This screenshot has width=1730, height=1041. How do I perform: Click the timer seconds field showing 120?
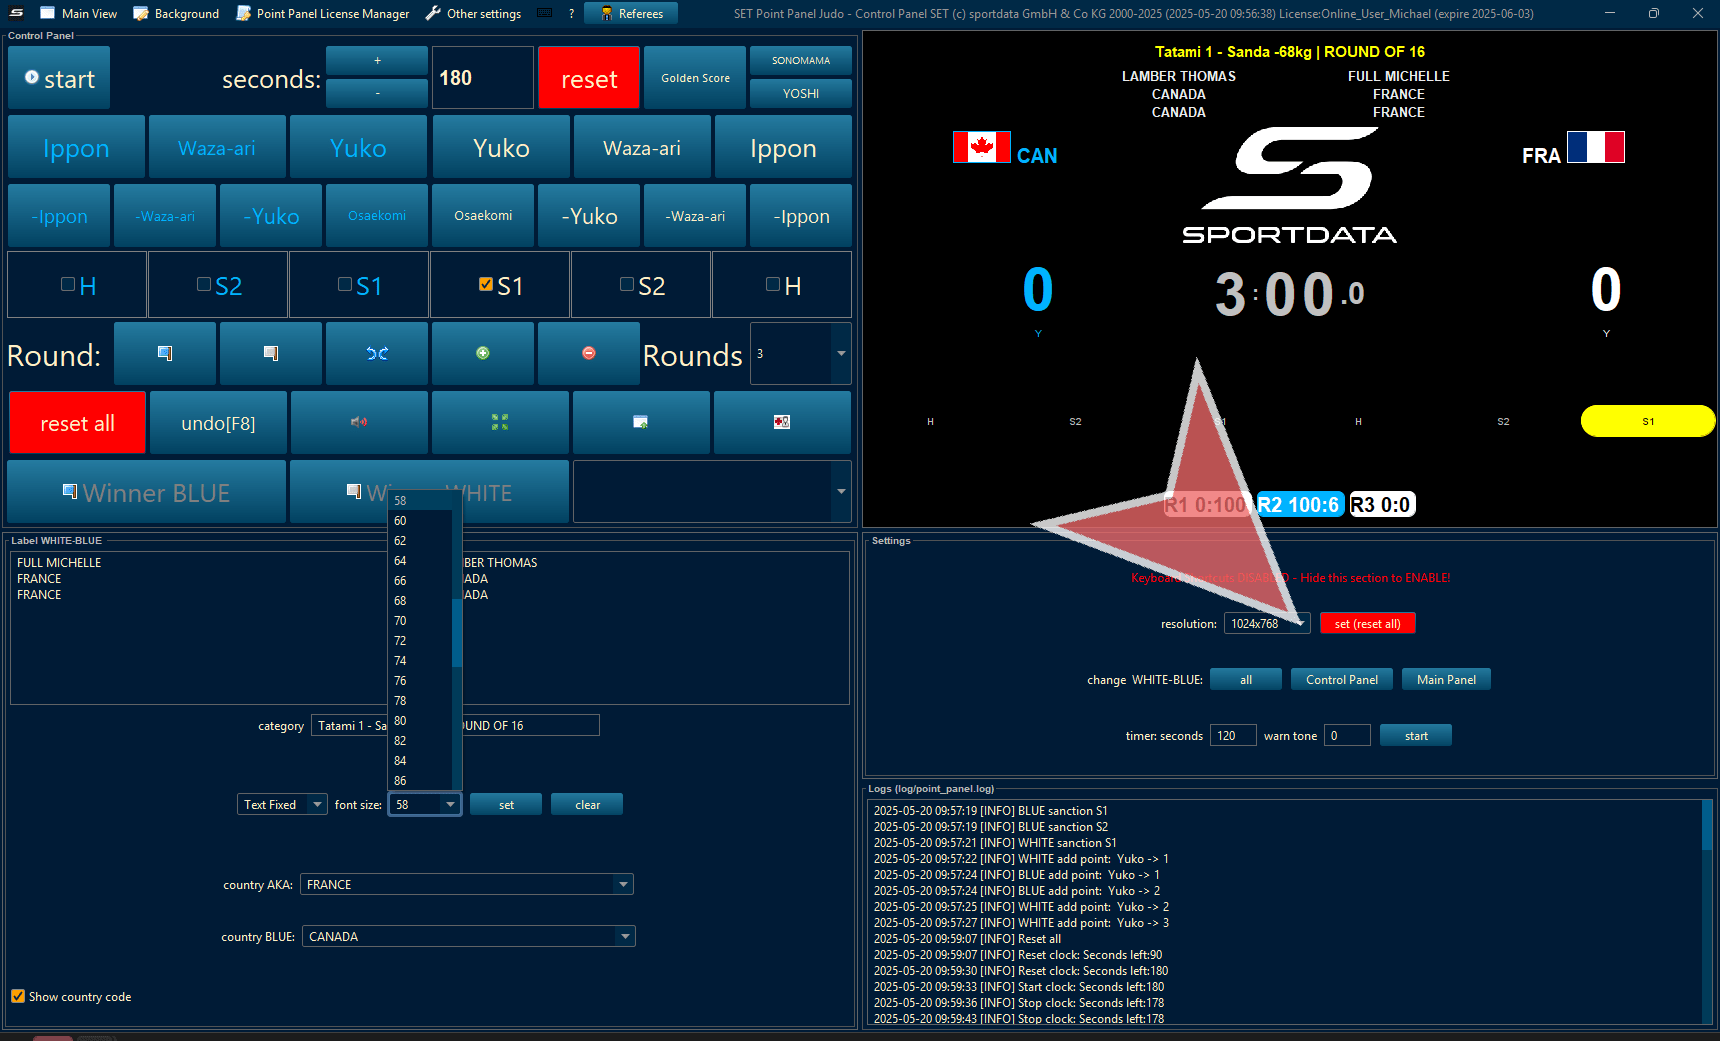click(1232, 735)
